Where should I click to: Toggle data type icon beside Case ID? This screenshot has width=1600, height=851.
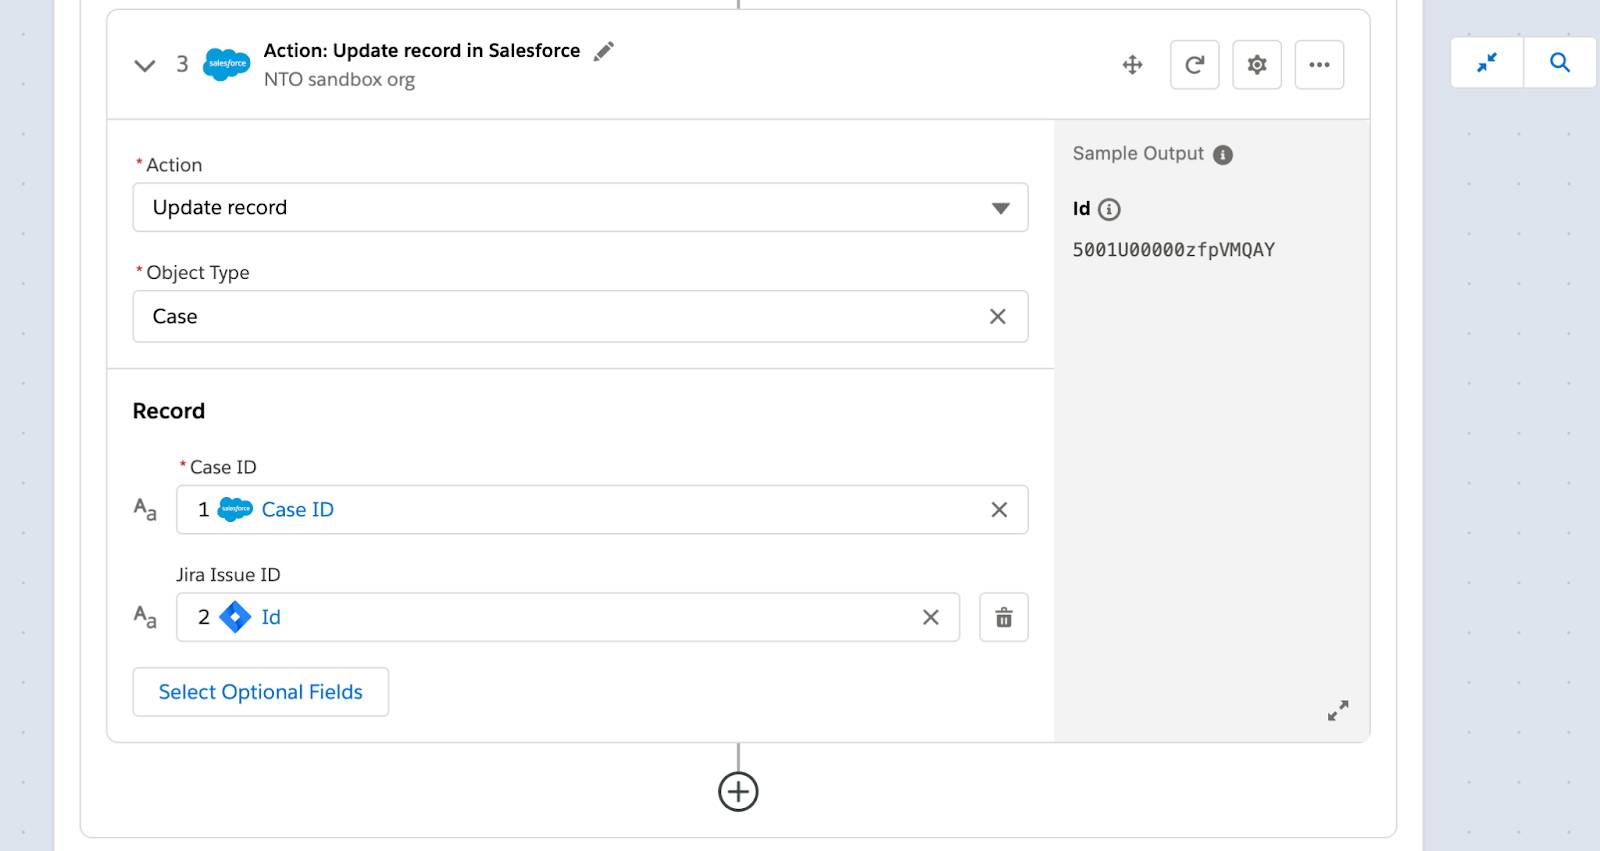(145, 509)
